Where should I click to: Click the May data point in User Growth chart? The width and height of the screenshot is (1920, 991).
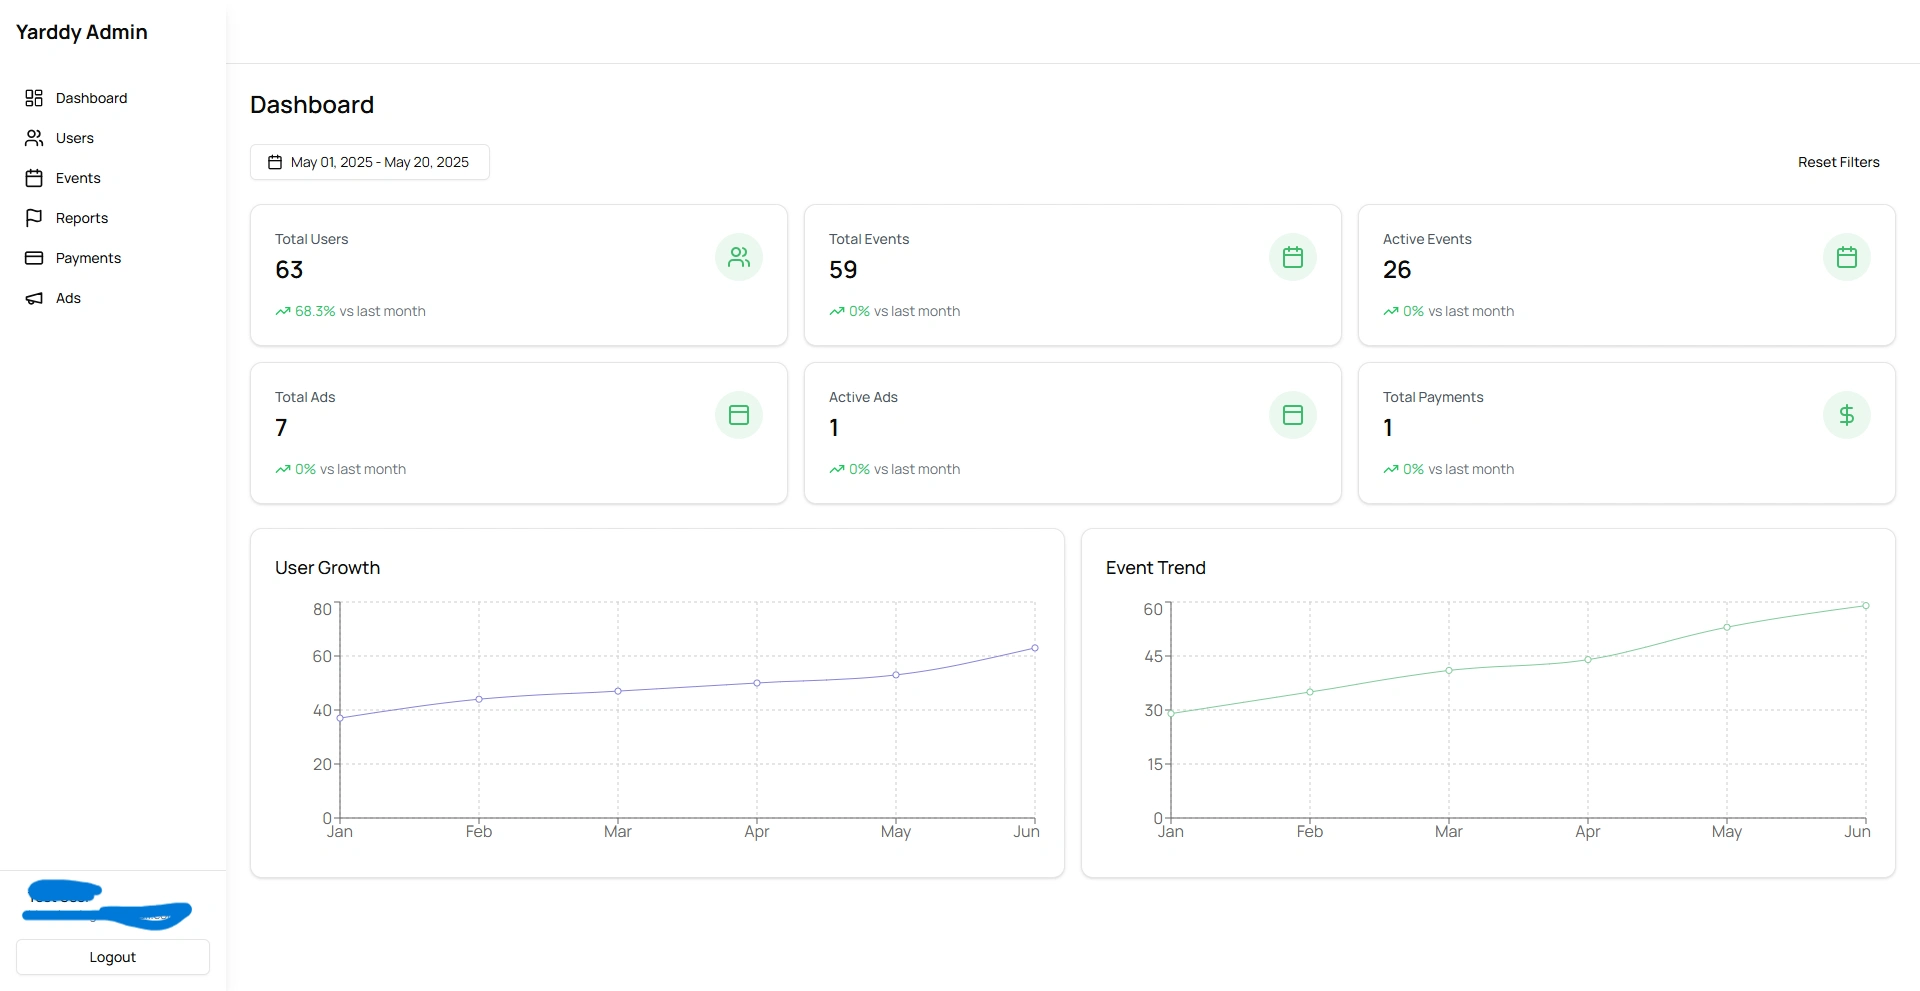(x=896, y=675)
